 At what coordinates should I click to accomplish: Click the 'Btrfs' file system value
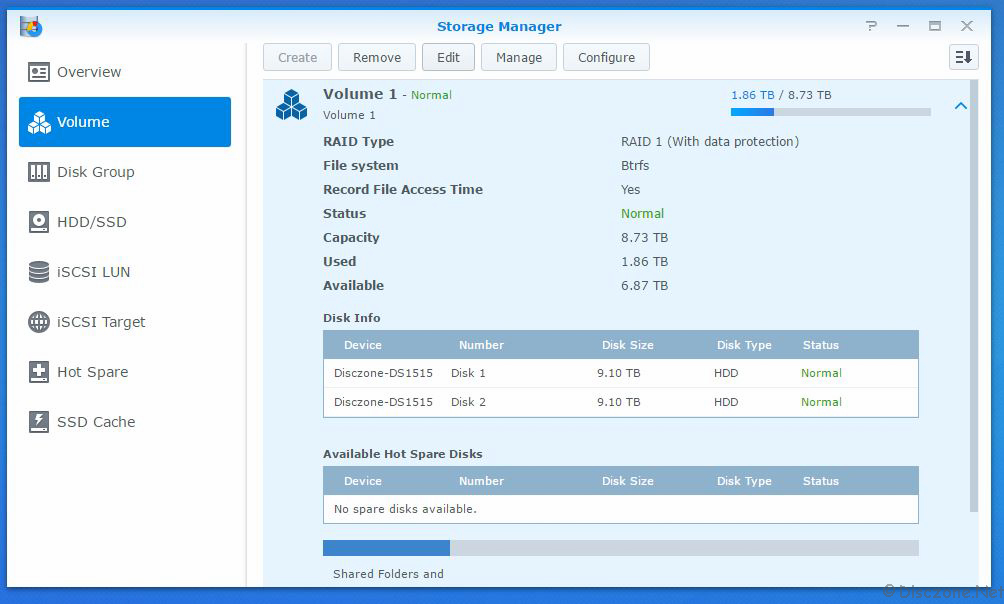[x=635, y=166]
